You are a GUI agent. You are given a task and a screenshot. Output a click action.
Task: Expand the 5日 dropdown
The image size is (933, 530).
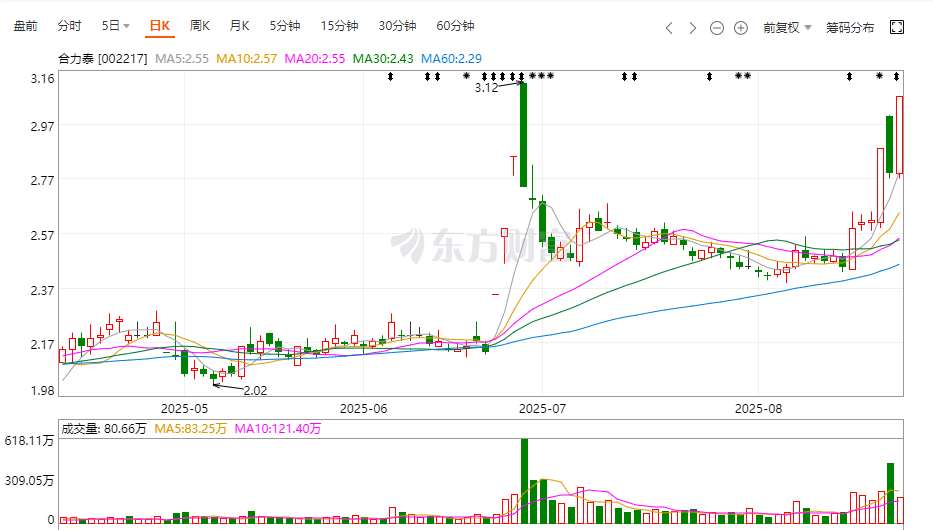[115, 26]
